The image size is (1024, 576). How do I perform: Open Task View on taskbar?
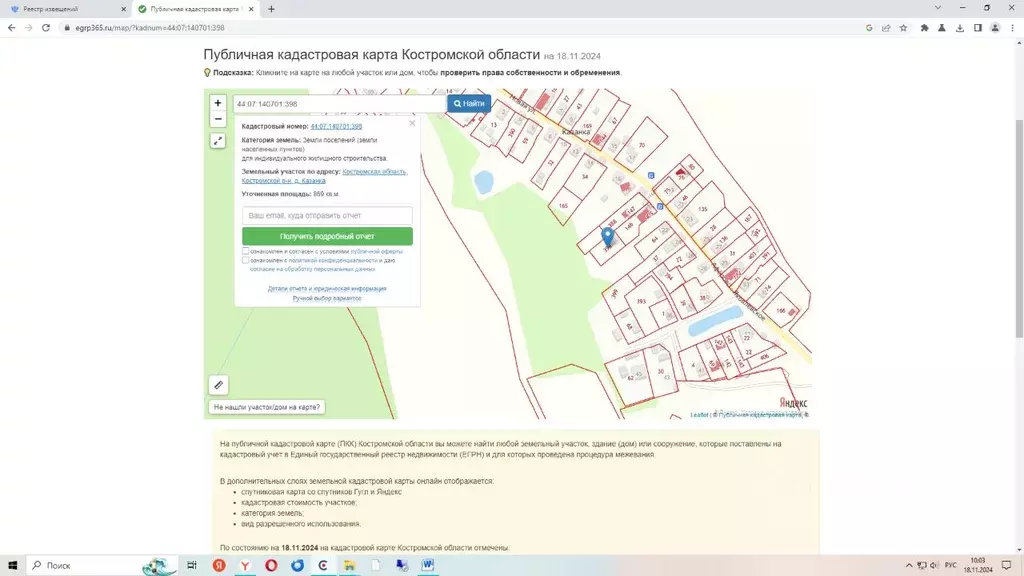click(x=191, y=565)
